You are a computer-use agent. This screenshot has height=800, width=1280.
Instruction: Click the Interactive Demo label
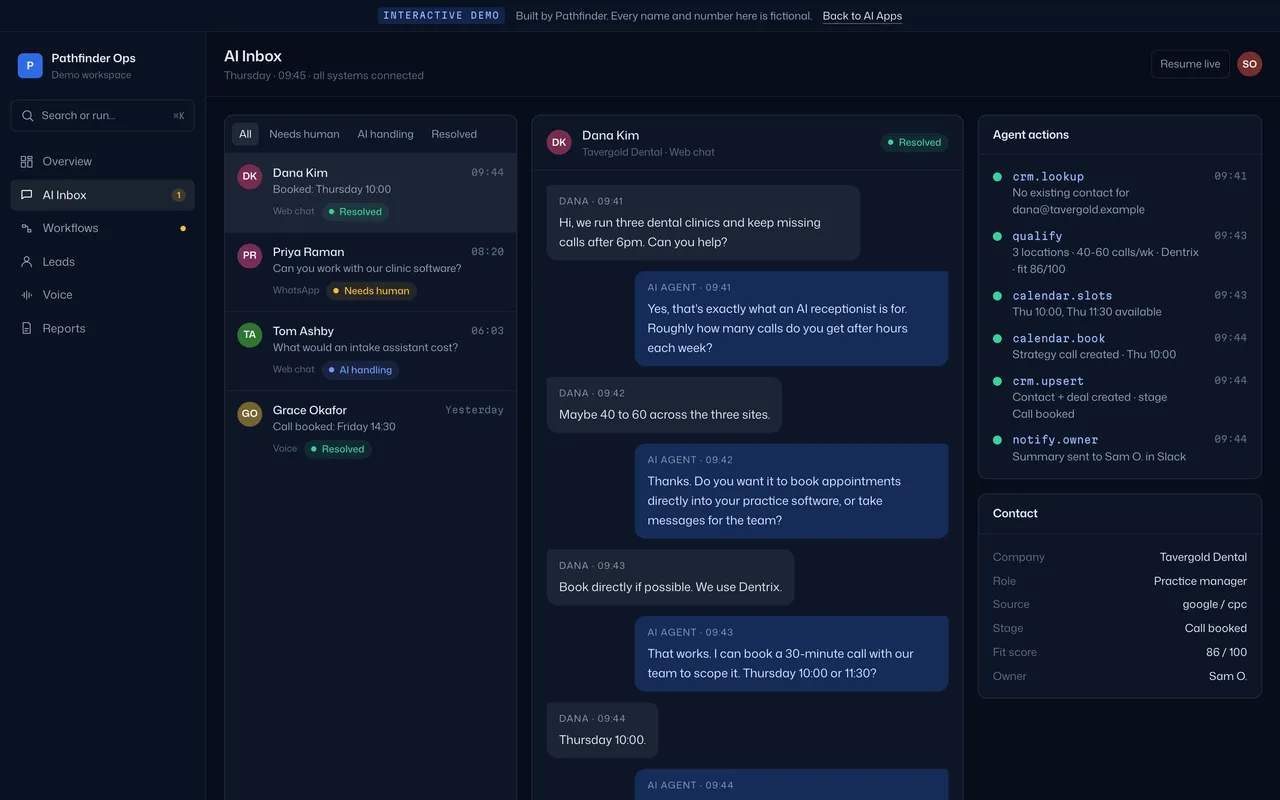(x=441, y=16)
